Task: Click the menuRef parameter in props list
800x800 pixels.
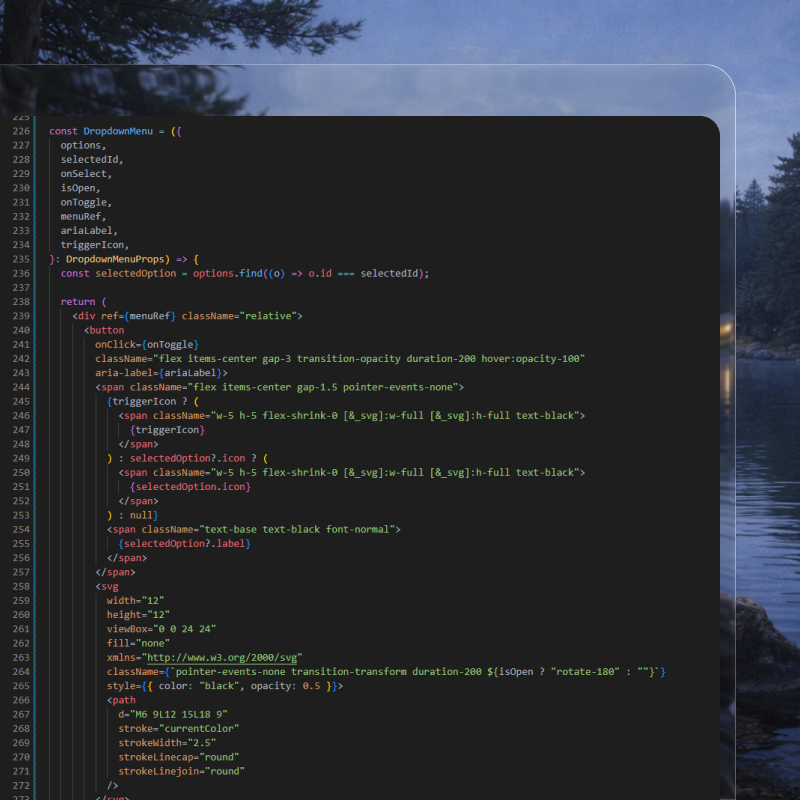Action: (83, 216)
